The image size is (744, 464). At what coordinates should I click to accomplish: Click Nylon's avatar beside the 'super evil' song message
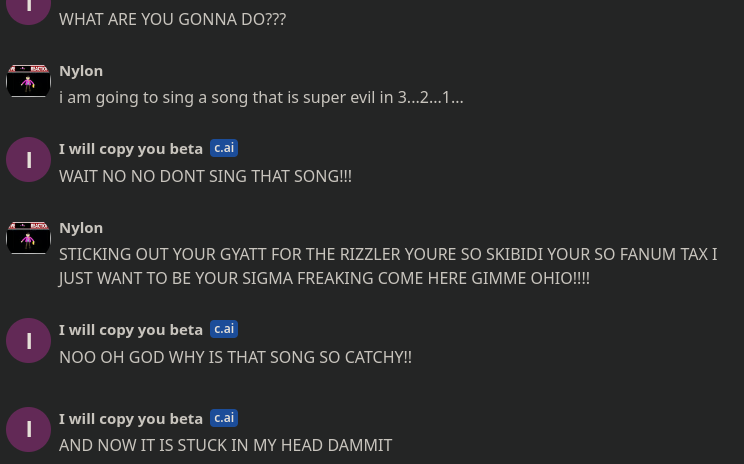tap(28, 81)
